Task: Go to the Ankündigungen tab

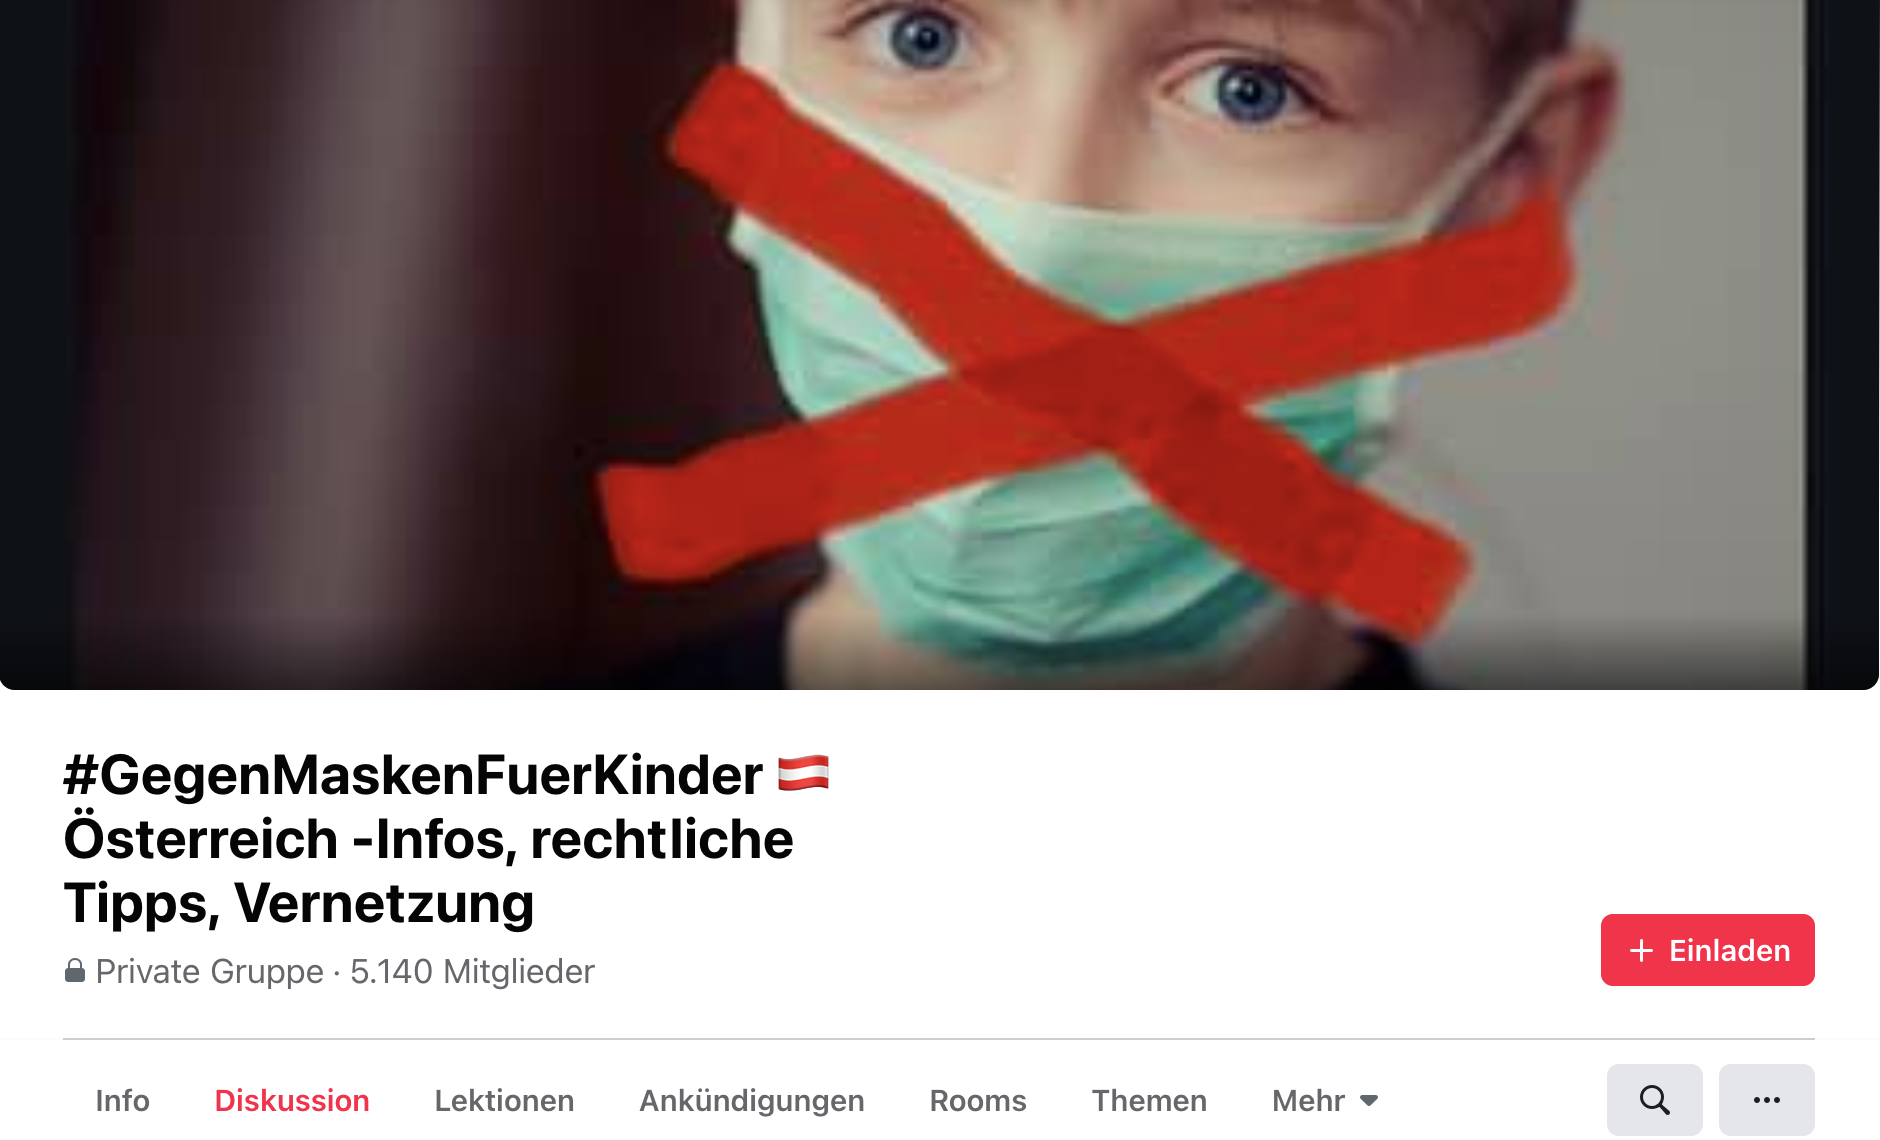Action: tap(752, 1100)
